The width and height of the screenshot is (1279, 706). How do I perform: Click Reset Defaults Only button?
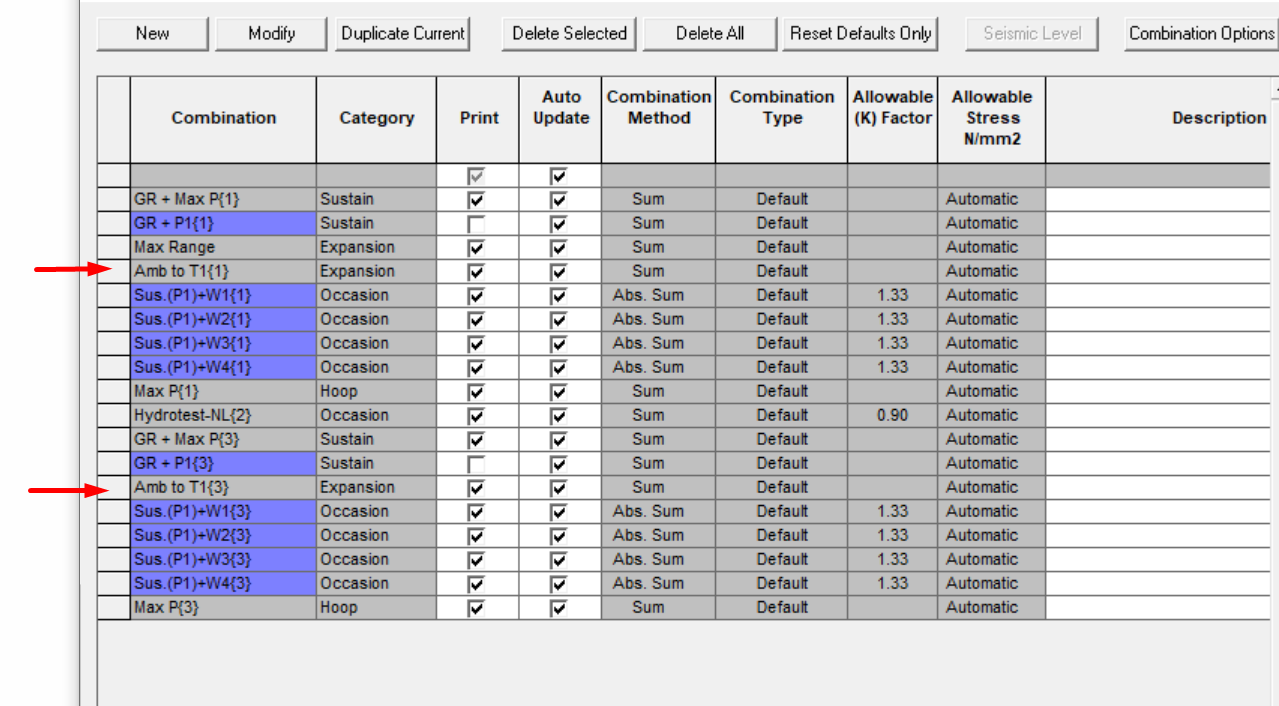[x=860, y=33]
